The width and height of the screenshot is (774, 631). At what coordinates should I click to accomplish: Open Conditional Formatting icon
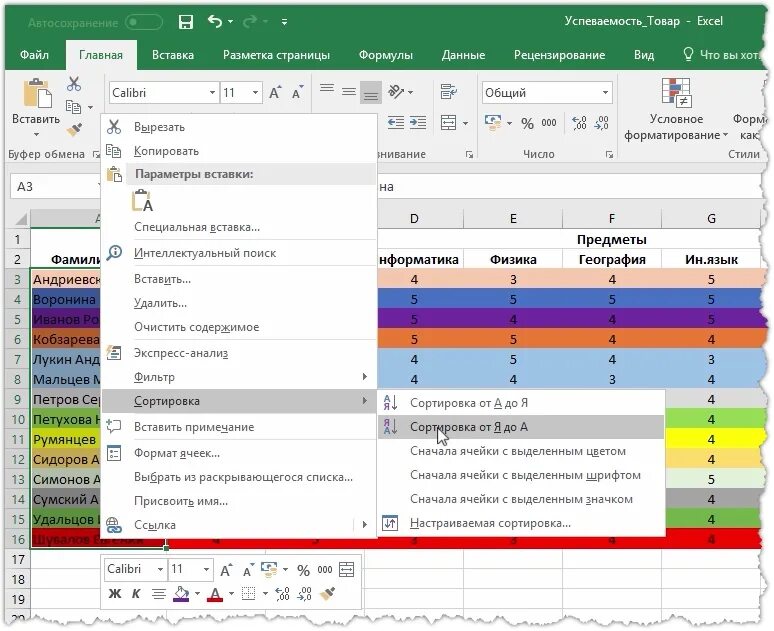click(x=676, y=92)
